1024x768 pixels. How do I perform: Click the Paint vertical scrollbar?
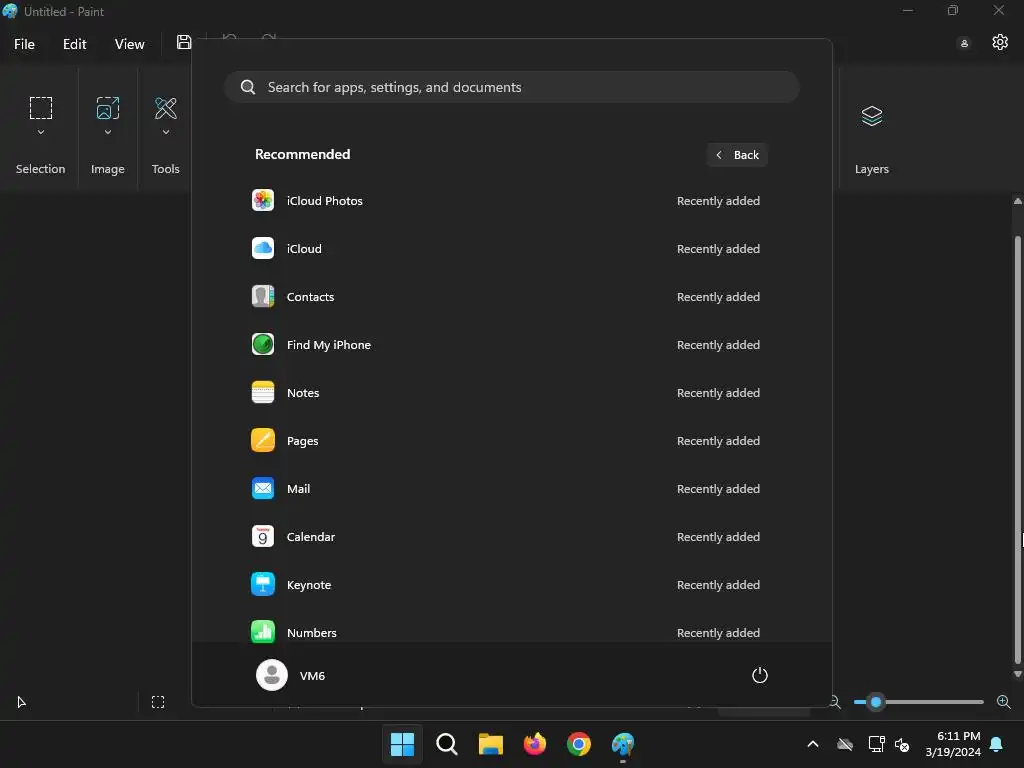pos(1017,449)
